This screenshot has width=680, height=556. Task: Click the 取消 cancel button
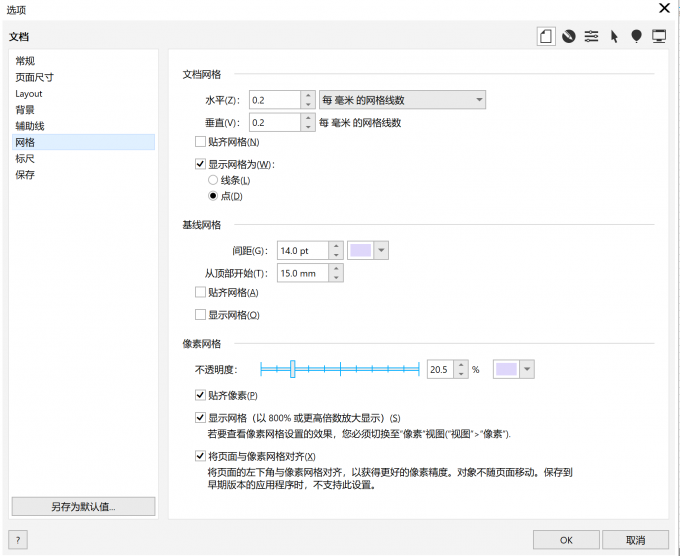point(635,540)
